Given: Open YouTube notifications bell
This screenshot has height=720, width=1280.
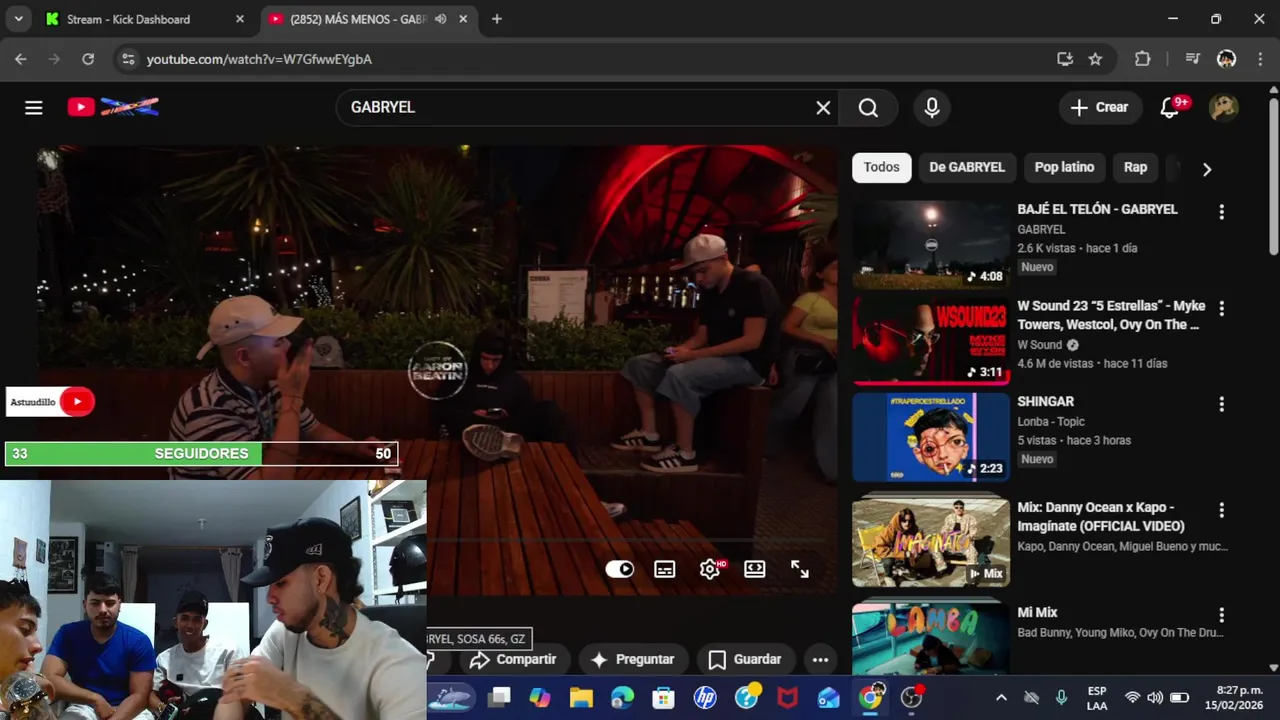Looking at the screenshot, I should 1170,108.
